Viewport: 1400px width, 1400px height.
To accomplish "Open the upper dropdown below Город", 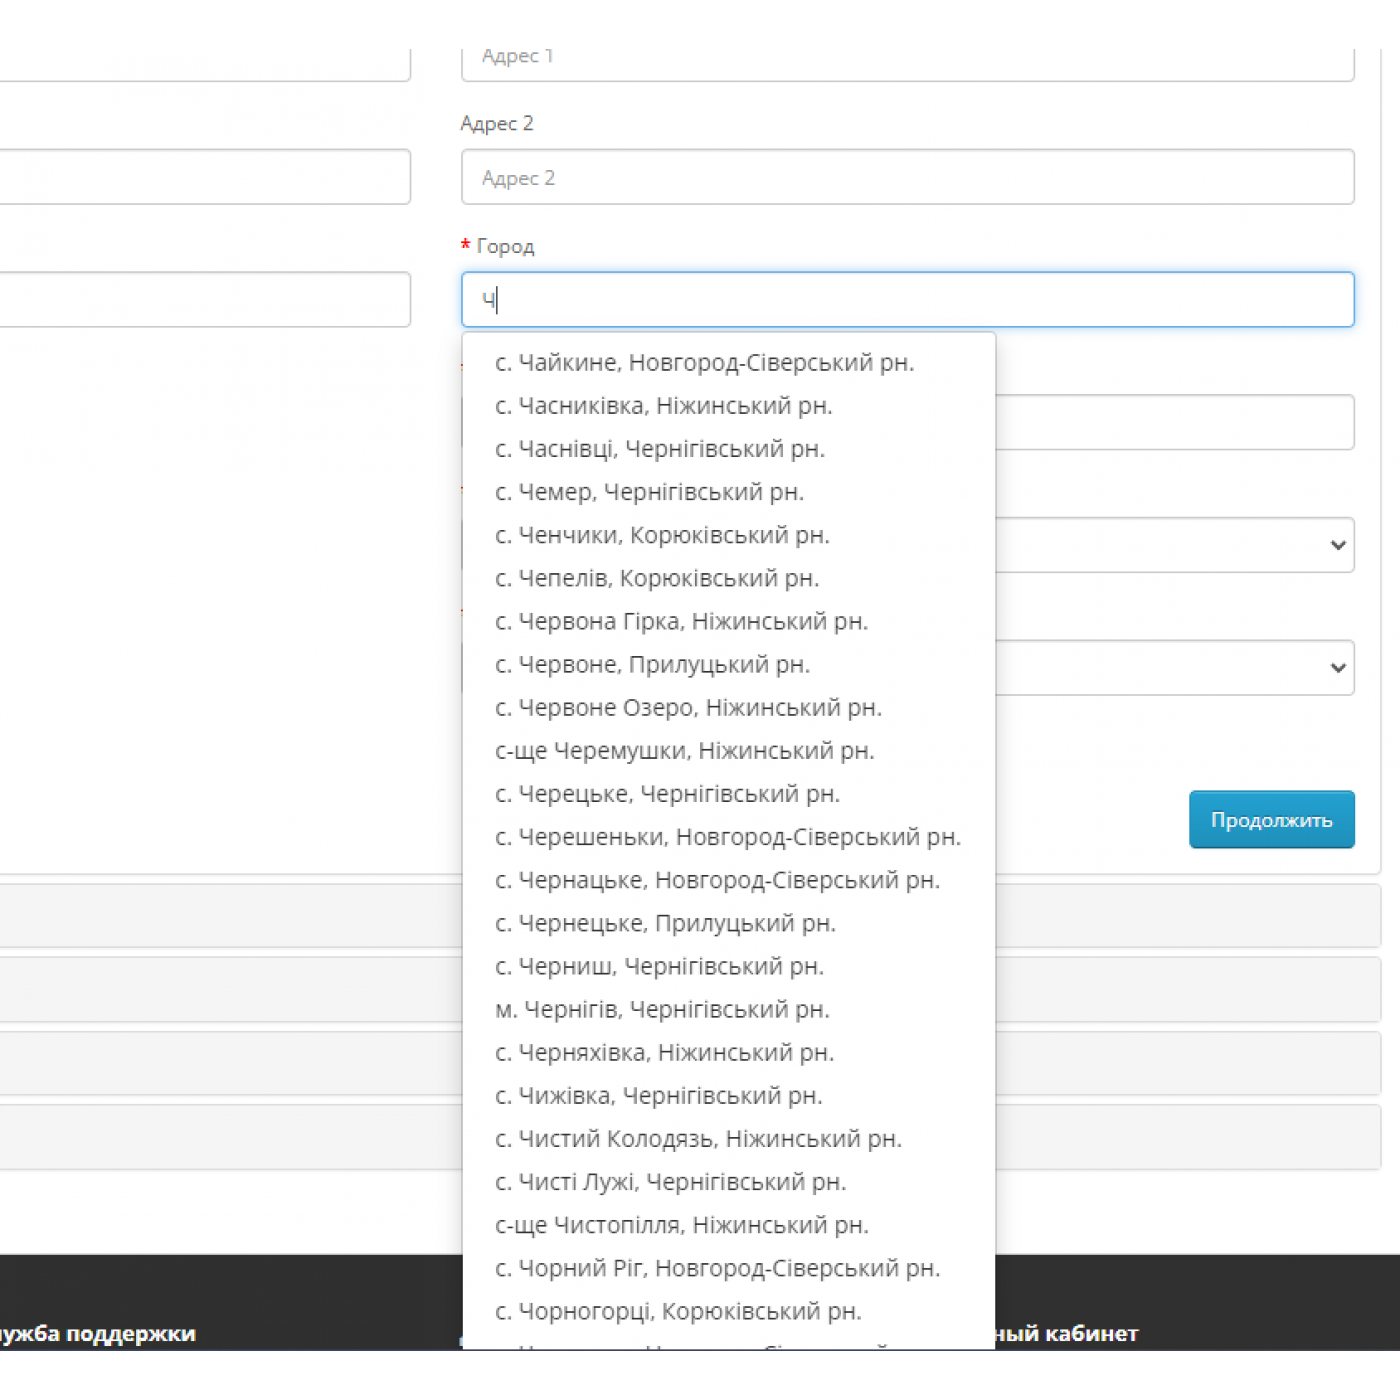I will pos(1174,545).
